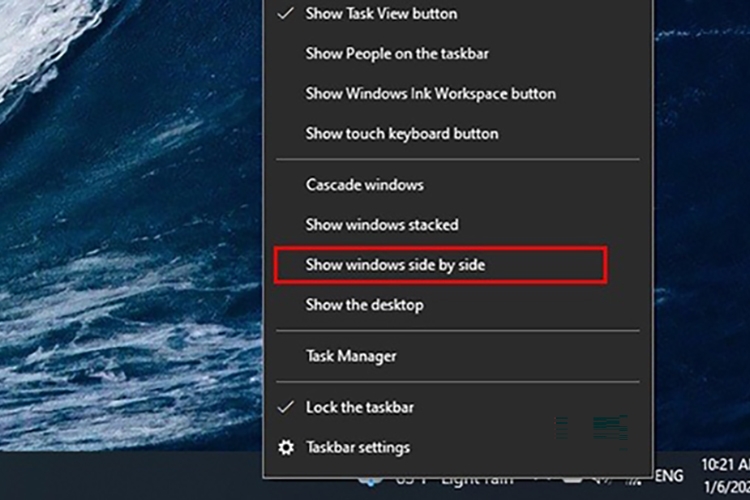Choose Show the desktop
750x500 pixels.
[x=364, y=304]
